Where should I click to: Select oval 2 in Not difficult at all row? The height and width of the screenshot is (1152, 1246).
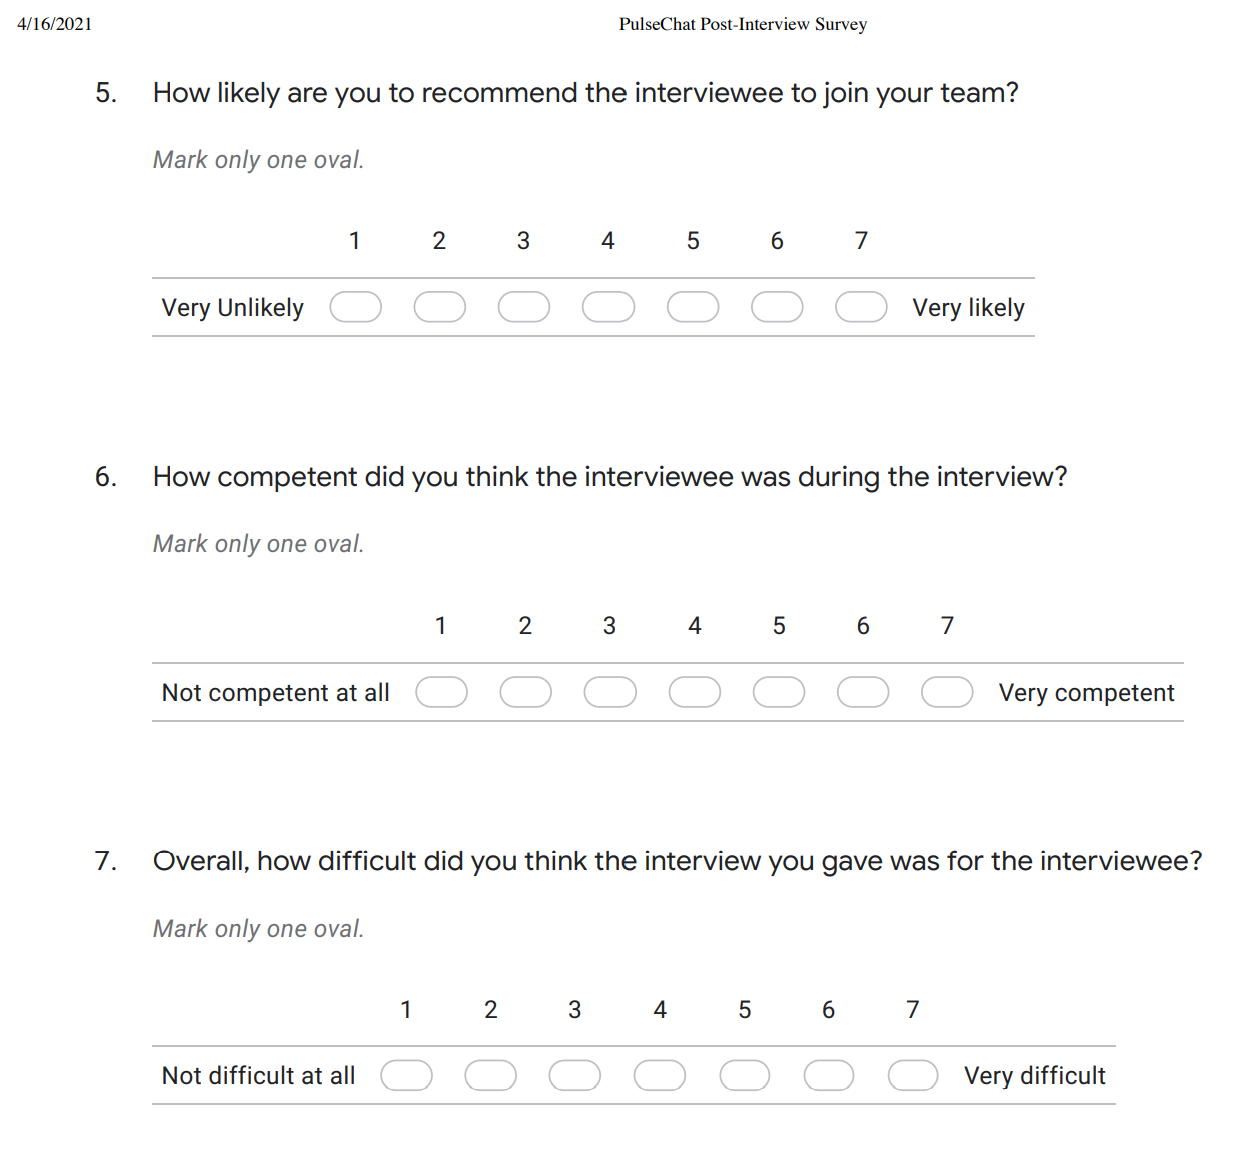[491, 1075]
